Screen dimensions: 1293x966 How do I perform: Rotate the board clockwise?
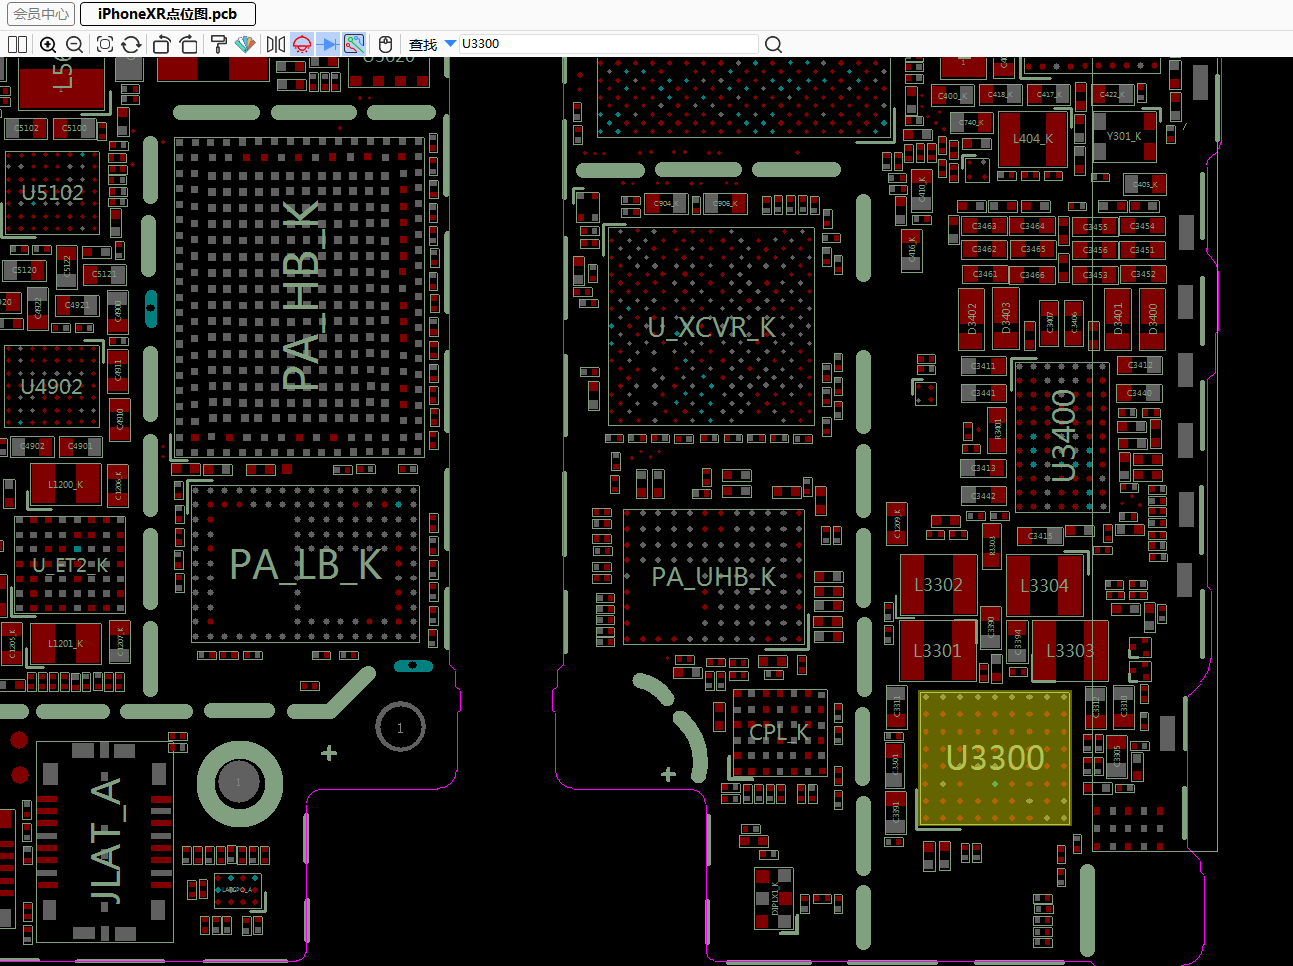click(188, 44)
